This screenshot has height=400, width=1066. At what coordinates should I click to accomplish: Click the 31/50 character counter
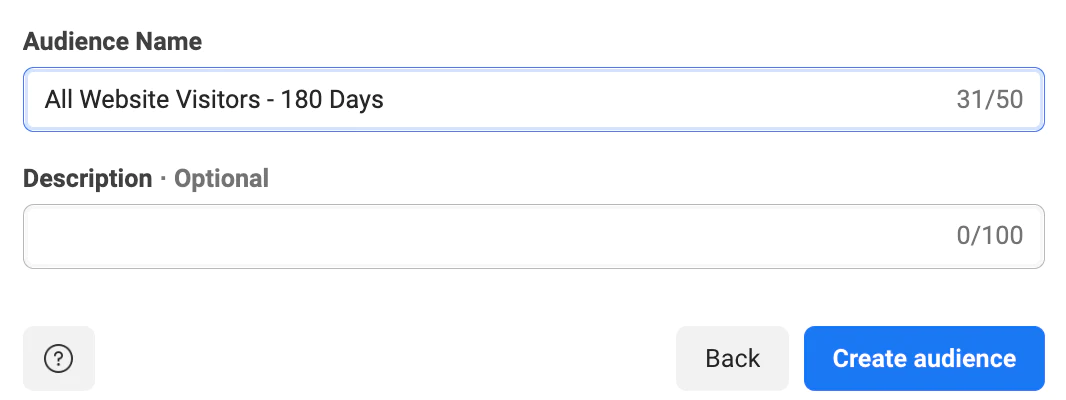[989, 100]
